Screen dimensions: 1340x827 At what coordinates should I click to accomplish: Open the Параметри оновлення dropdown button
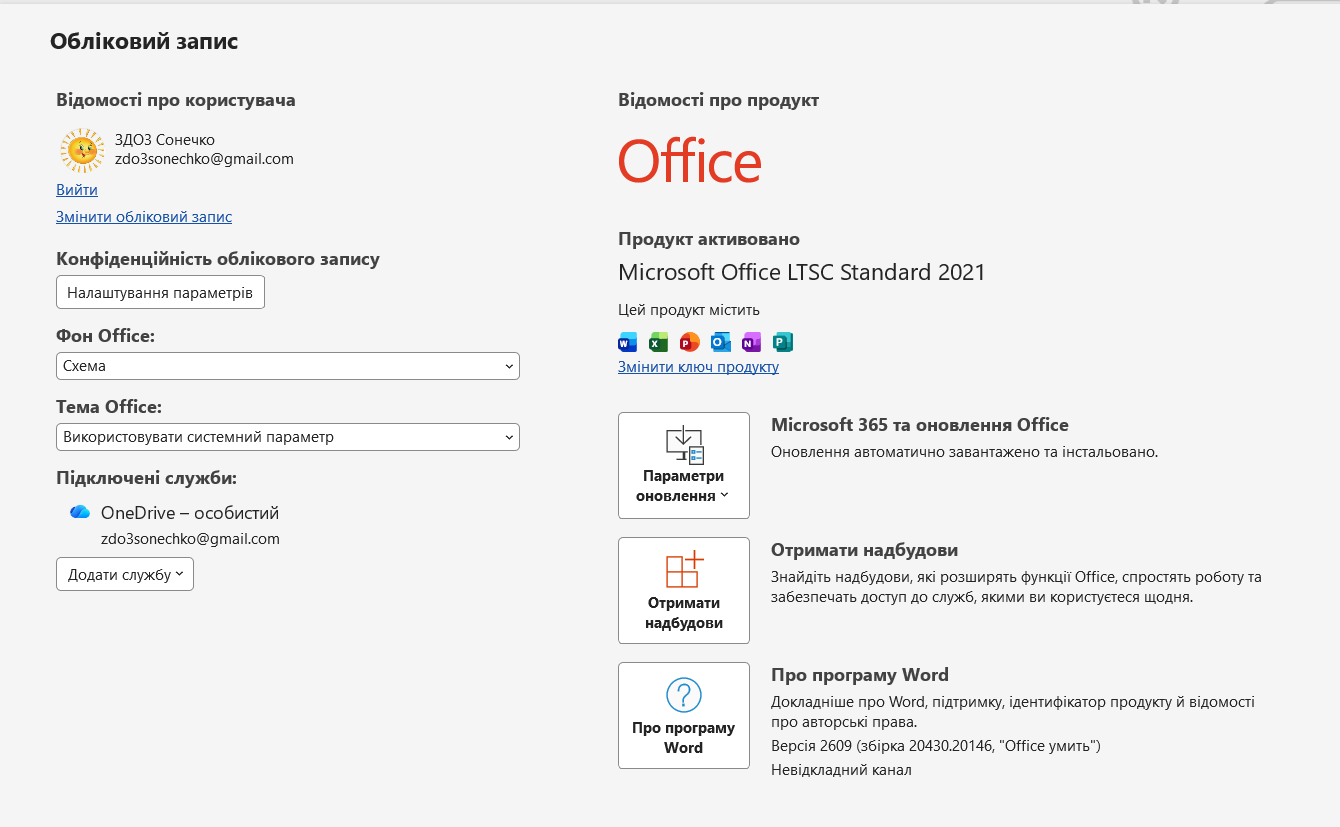(684, 465)
